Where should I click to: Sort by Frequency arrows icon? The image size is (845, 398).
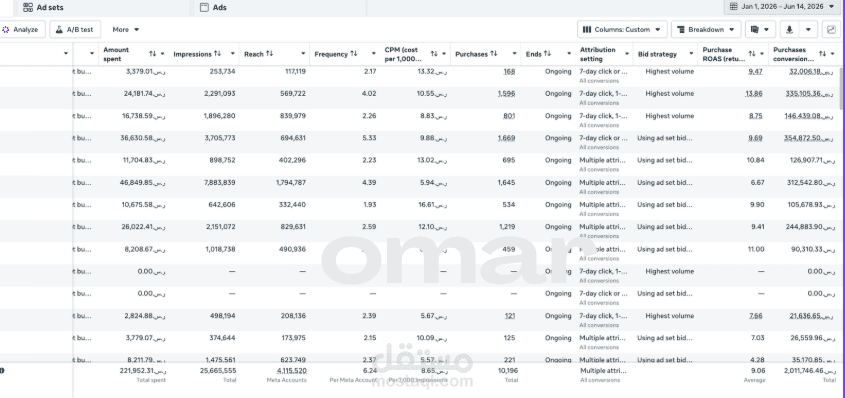[x=354, y=54]
